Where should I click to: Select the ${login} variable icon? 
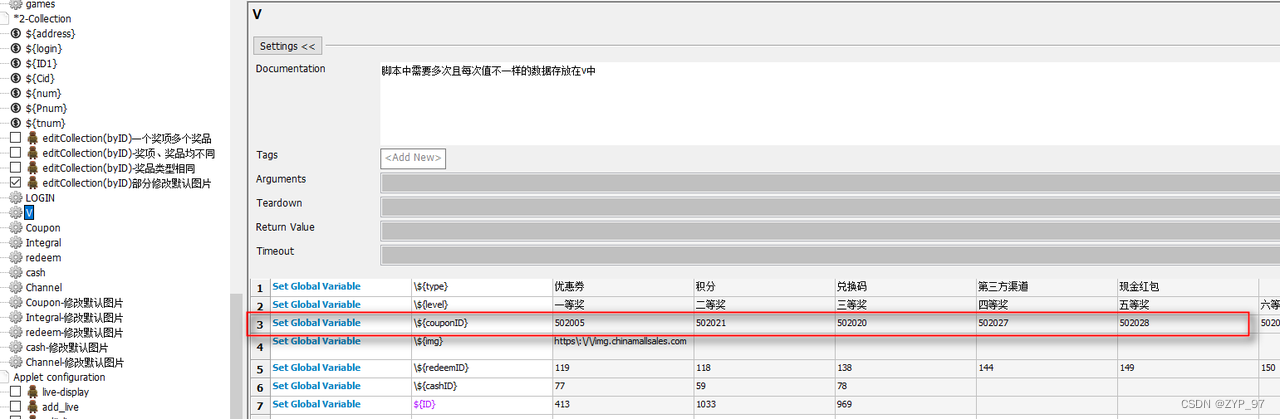click(16, 48)
